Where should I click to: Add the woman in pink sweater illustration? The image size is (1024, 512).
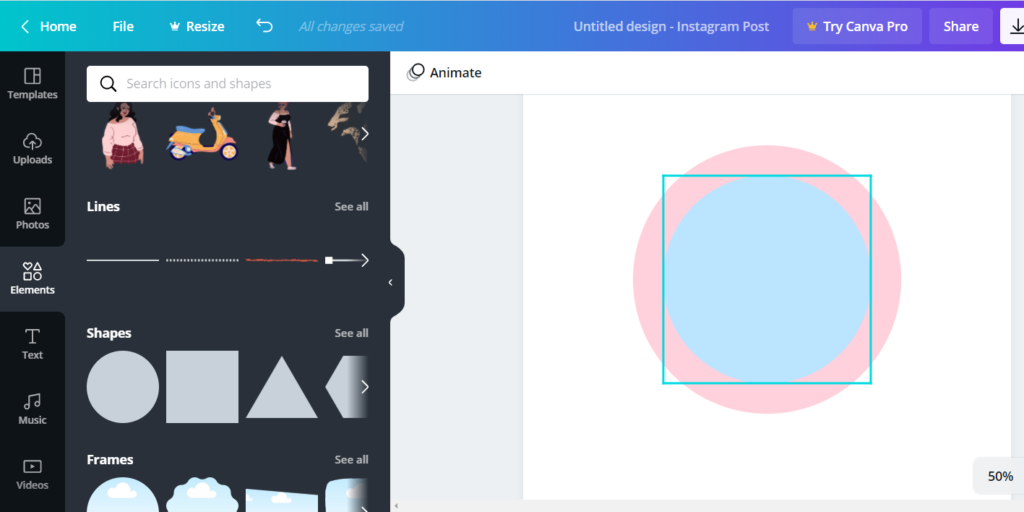[122, 135]
